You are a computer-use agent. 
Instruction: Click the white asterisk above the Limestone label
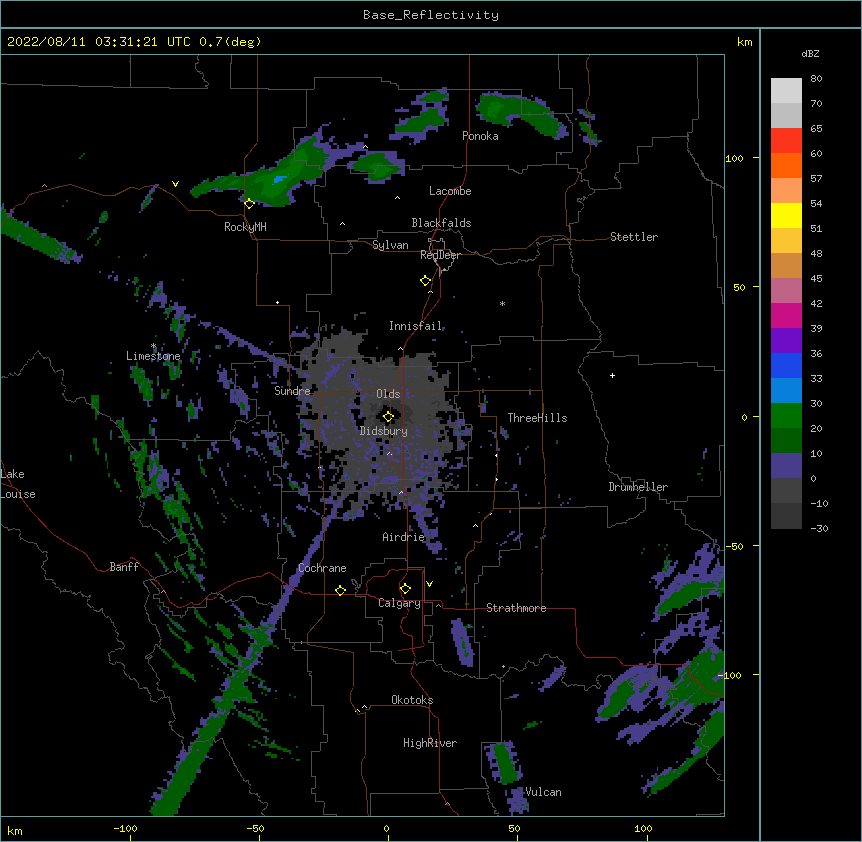[153, 346]
